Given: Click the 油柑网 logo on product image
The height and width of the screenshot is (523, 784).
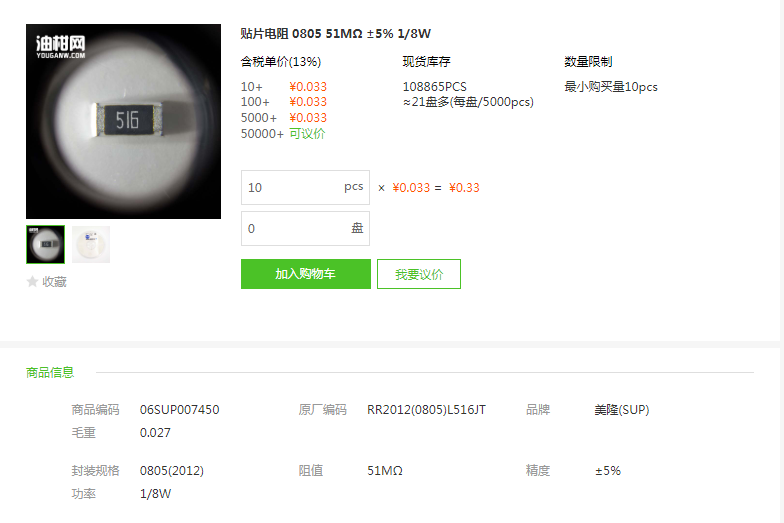Looking at the screenshot, I should click(60, 47).
